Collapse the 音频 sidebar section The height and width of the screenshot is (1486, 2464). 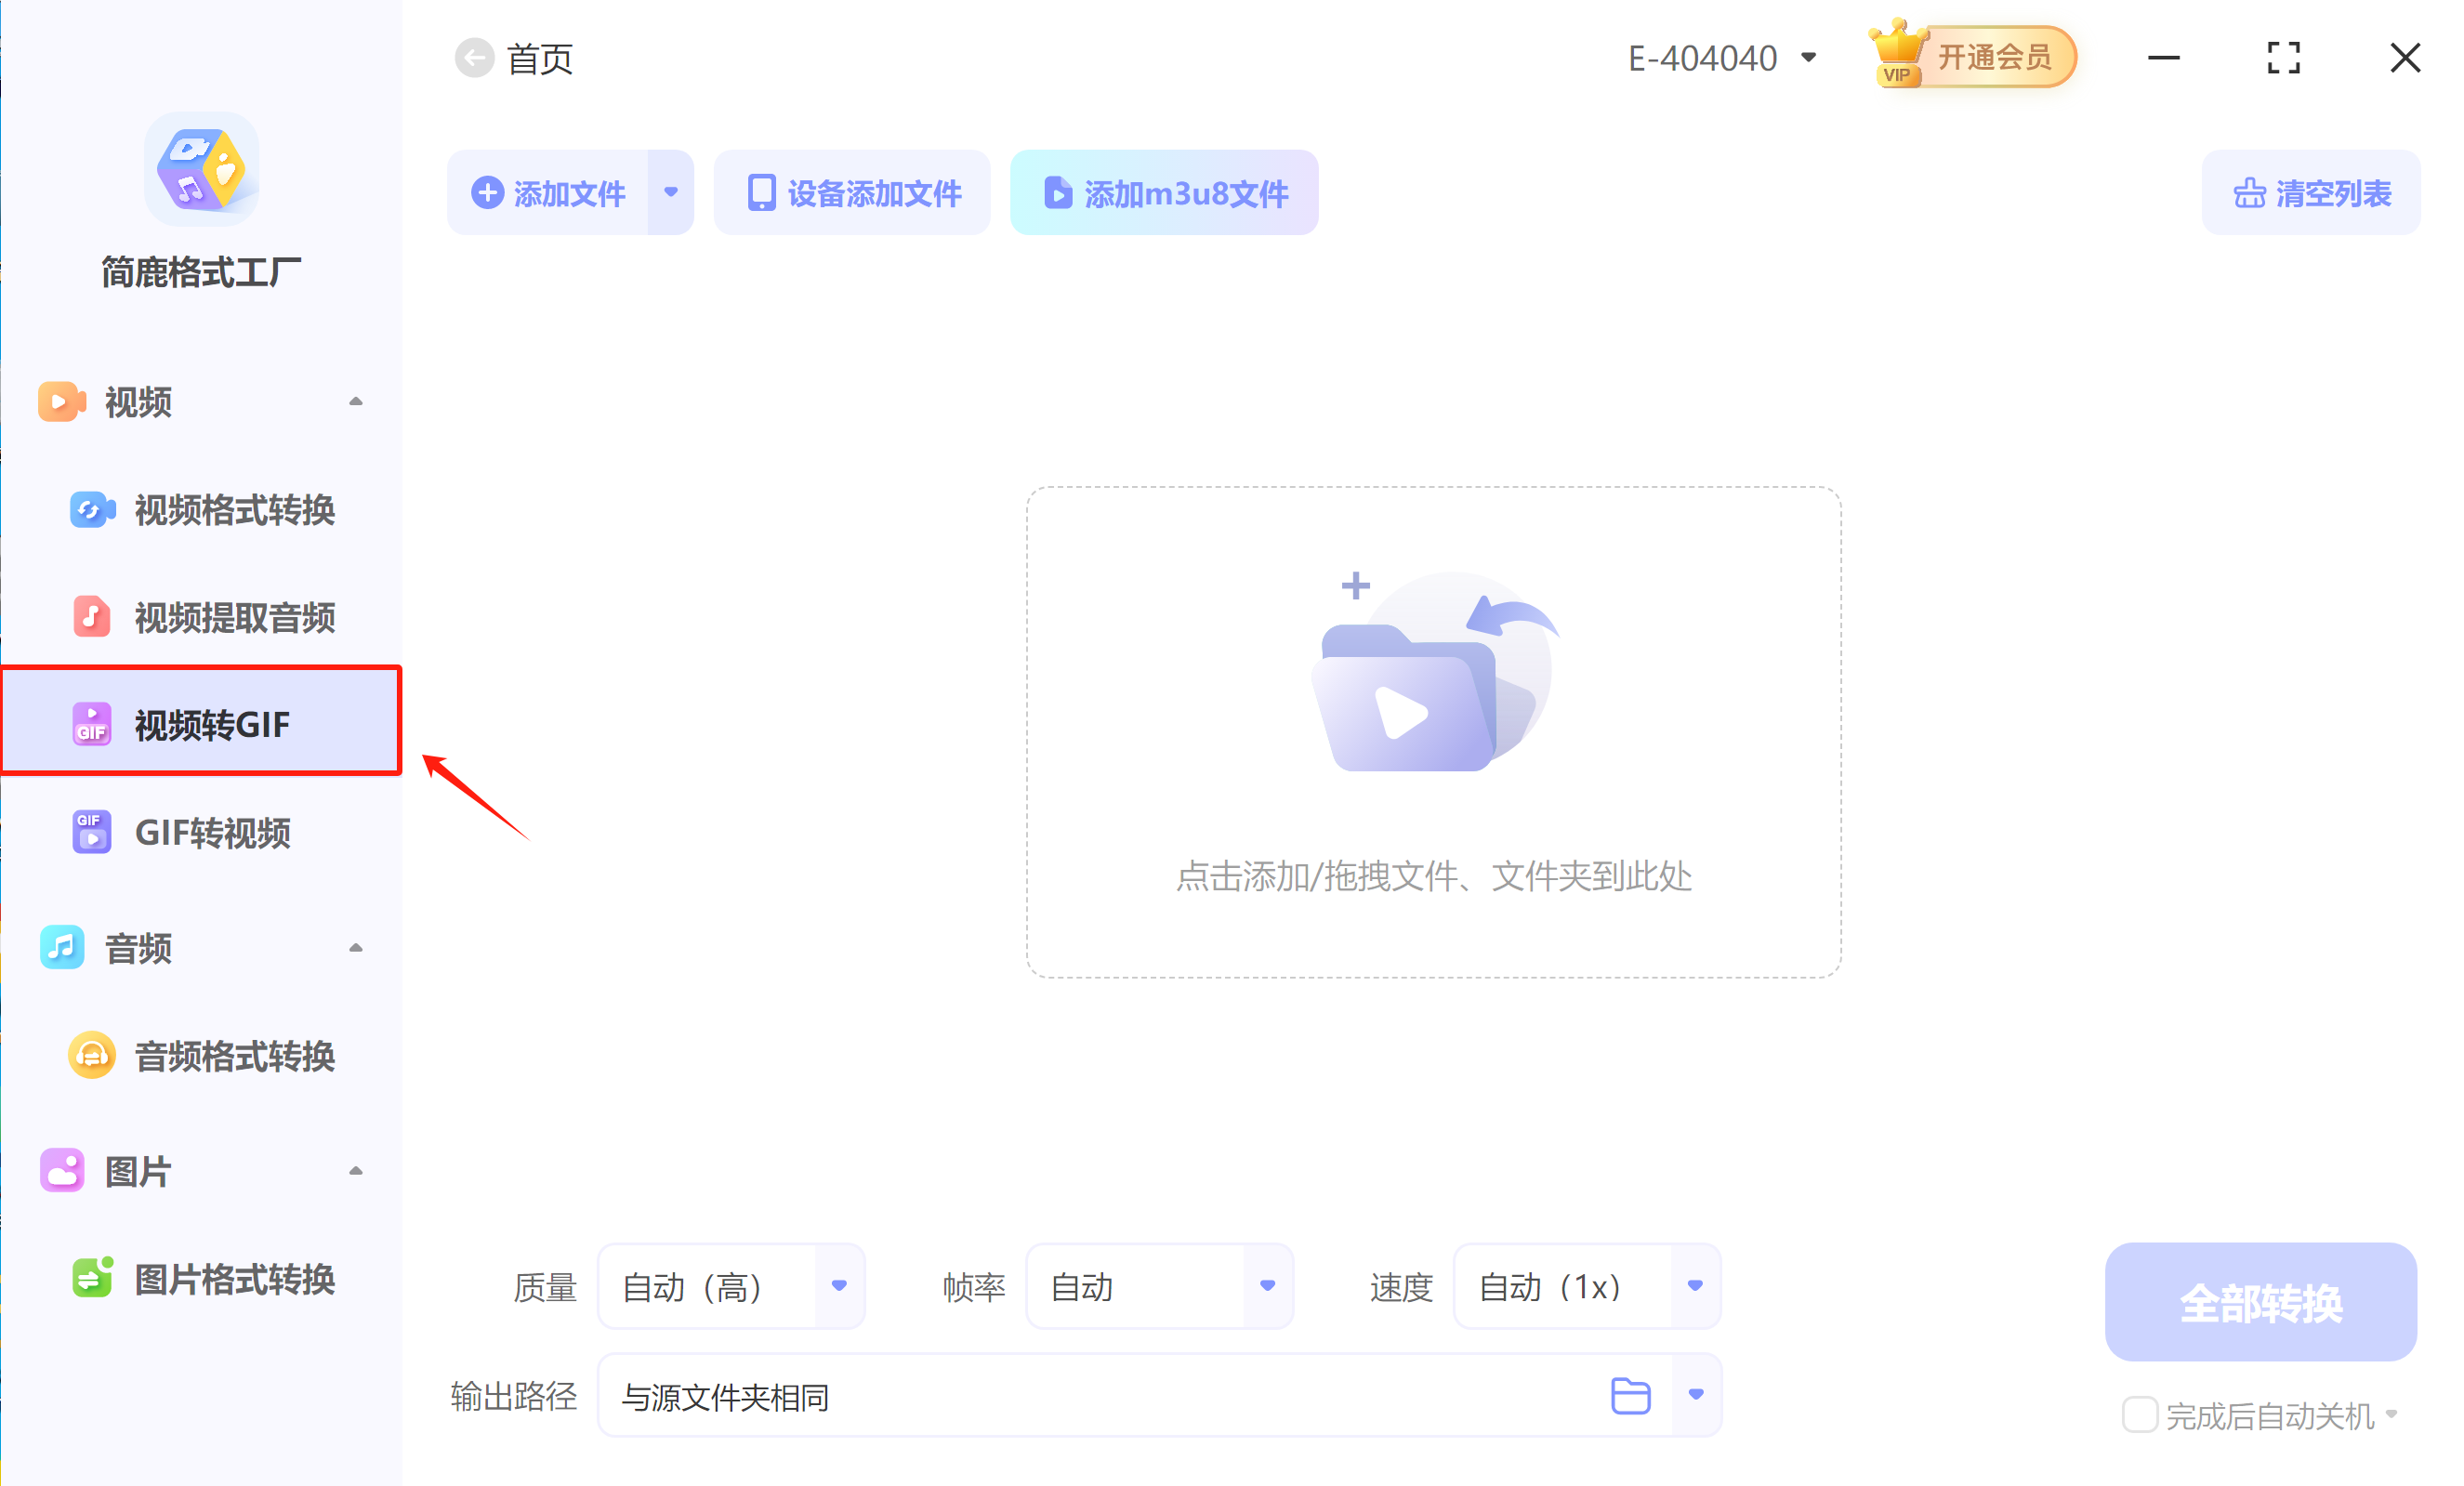coord(355,947)
